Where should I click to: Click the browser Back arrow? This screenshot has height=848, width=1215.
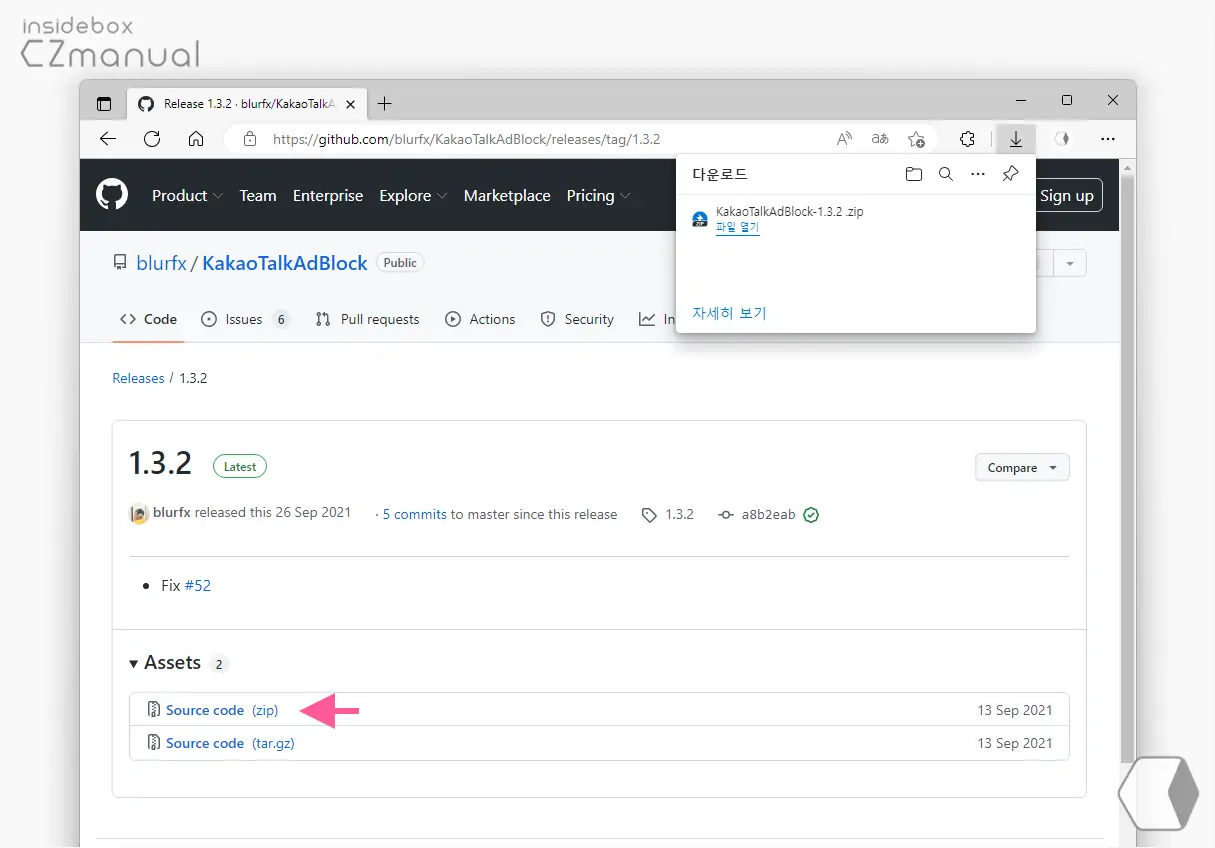(108, 139)
